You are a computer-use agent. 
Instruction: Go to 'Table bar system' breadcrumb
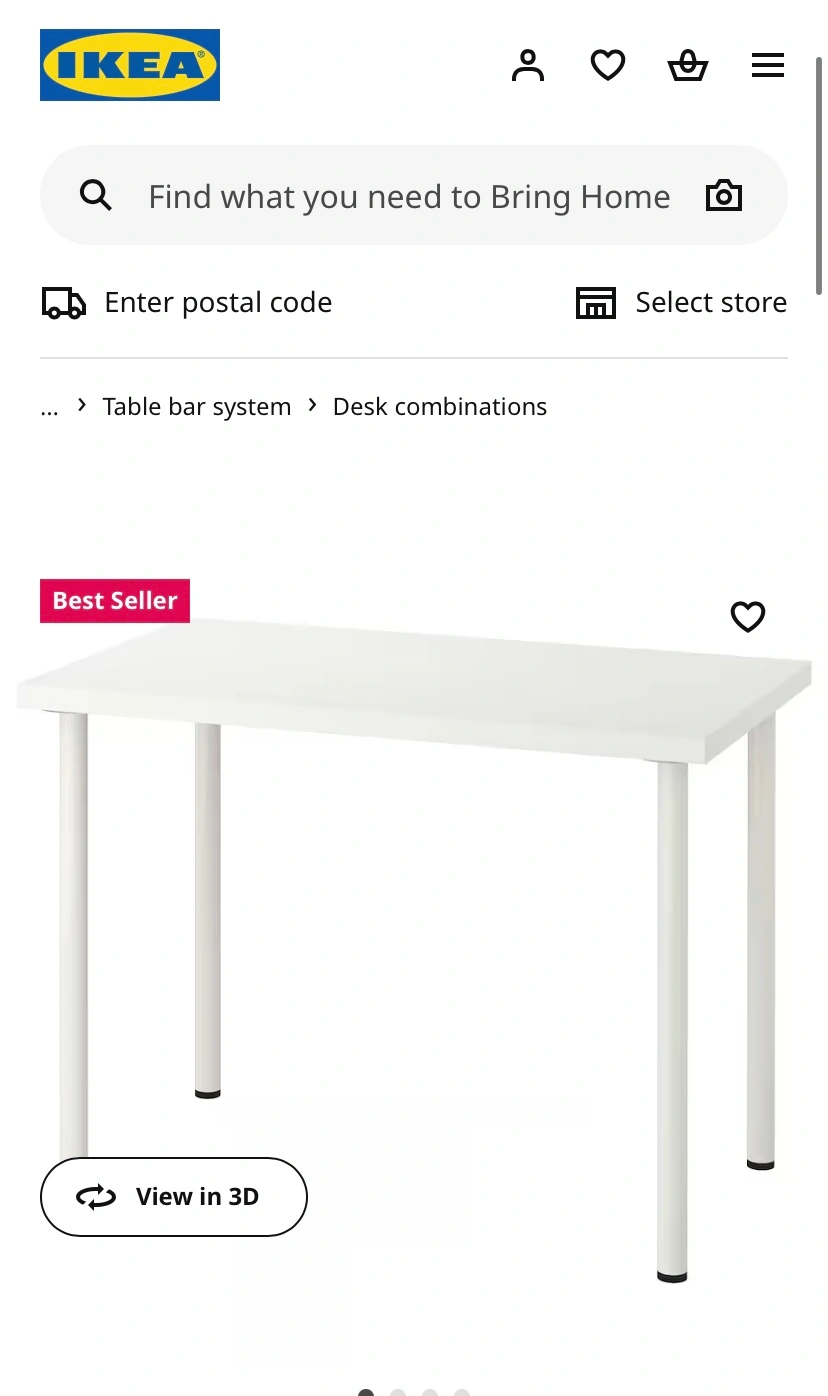(197, 407)
